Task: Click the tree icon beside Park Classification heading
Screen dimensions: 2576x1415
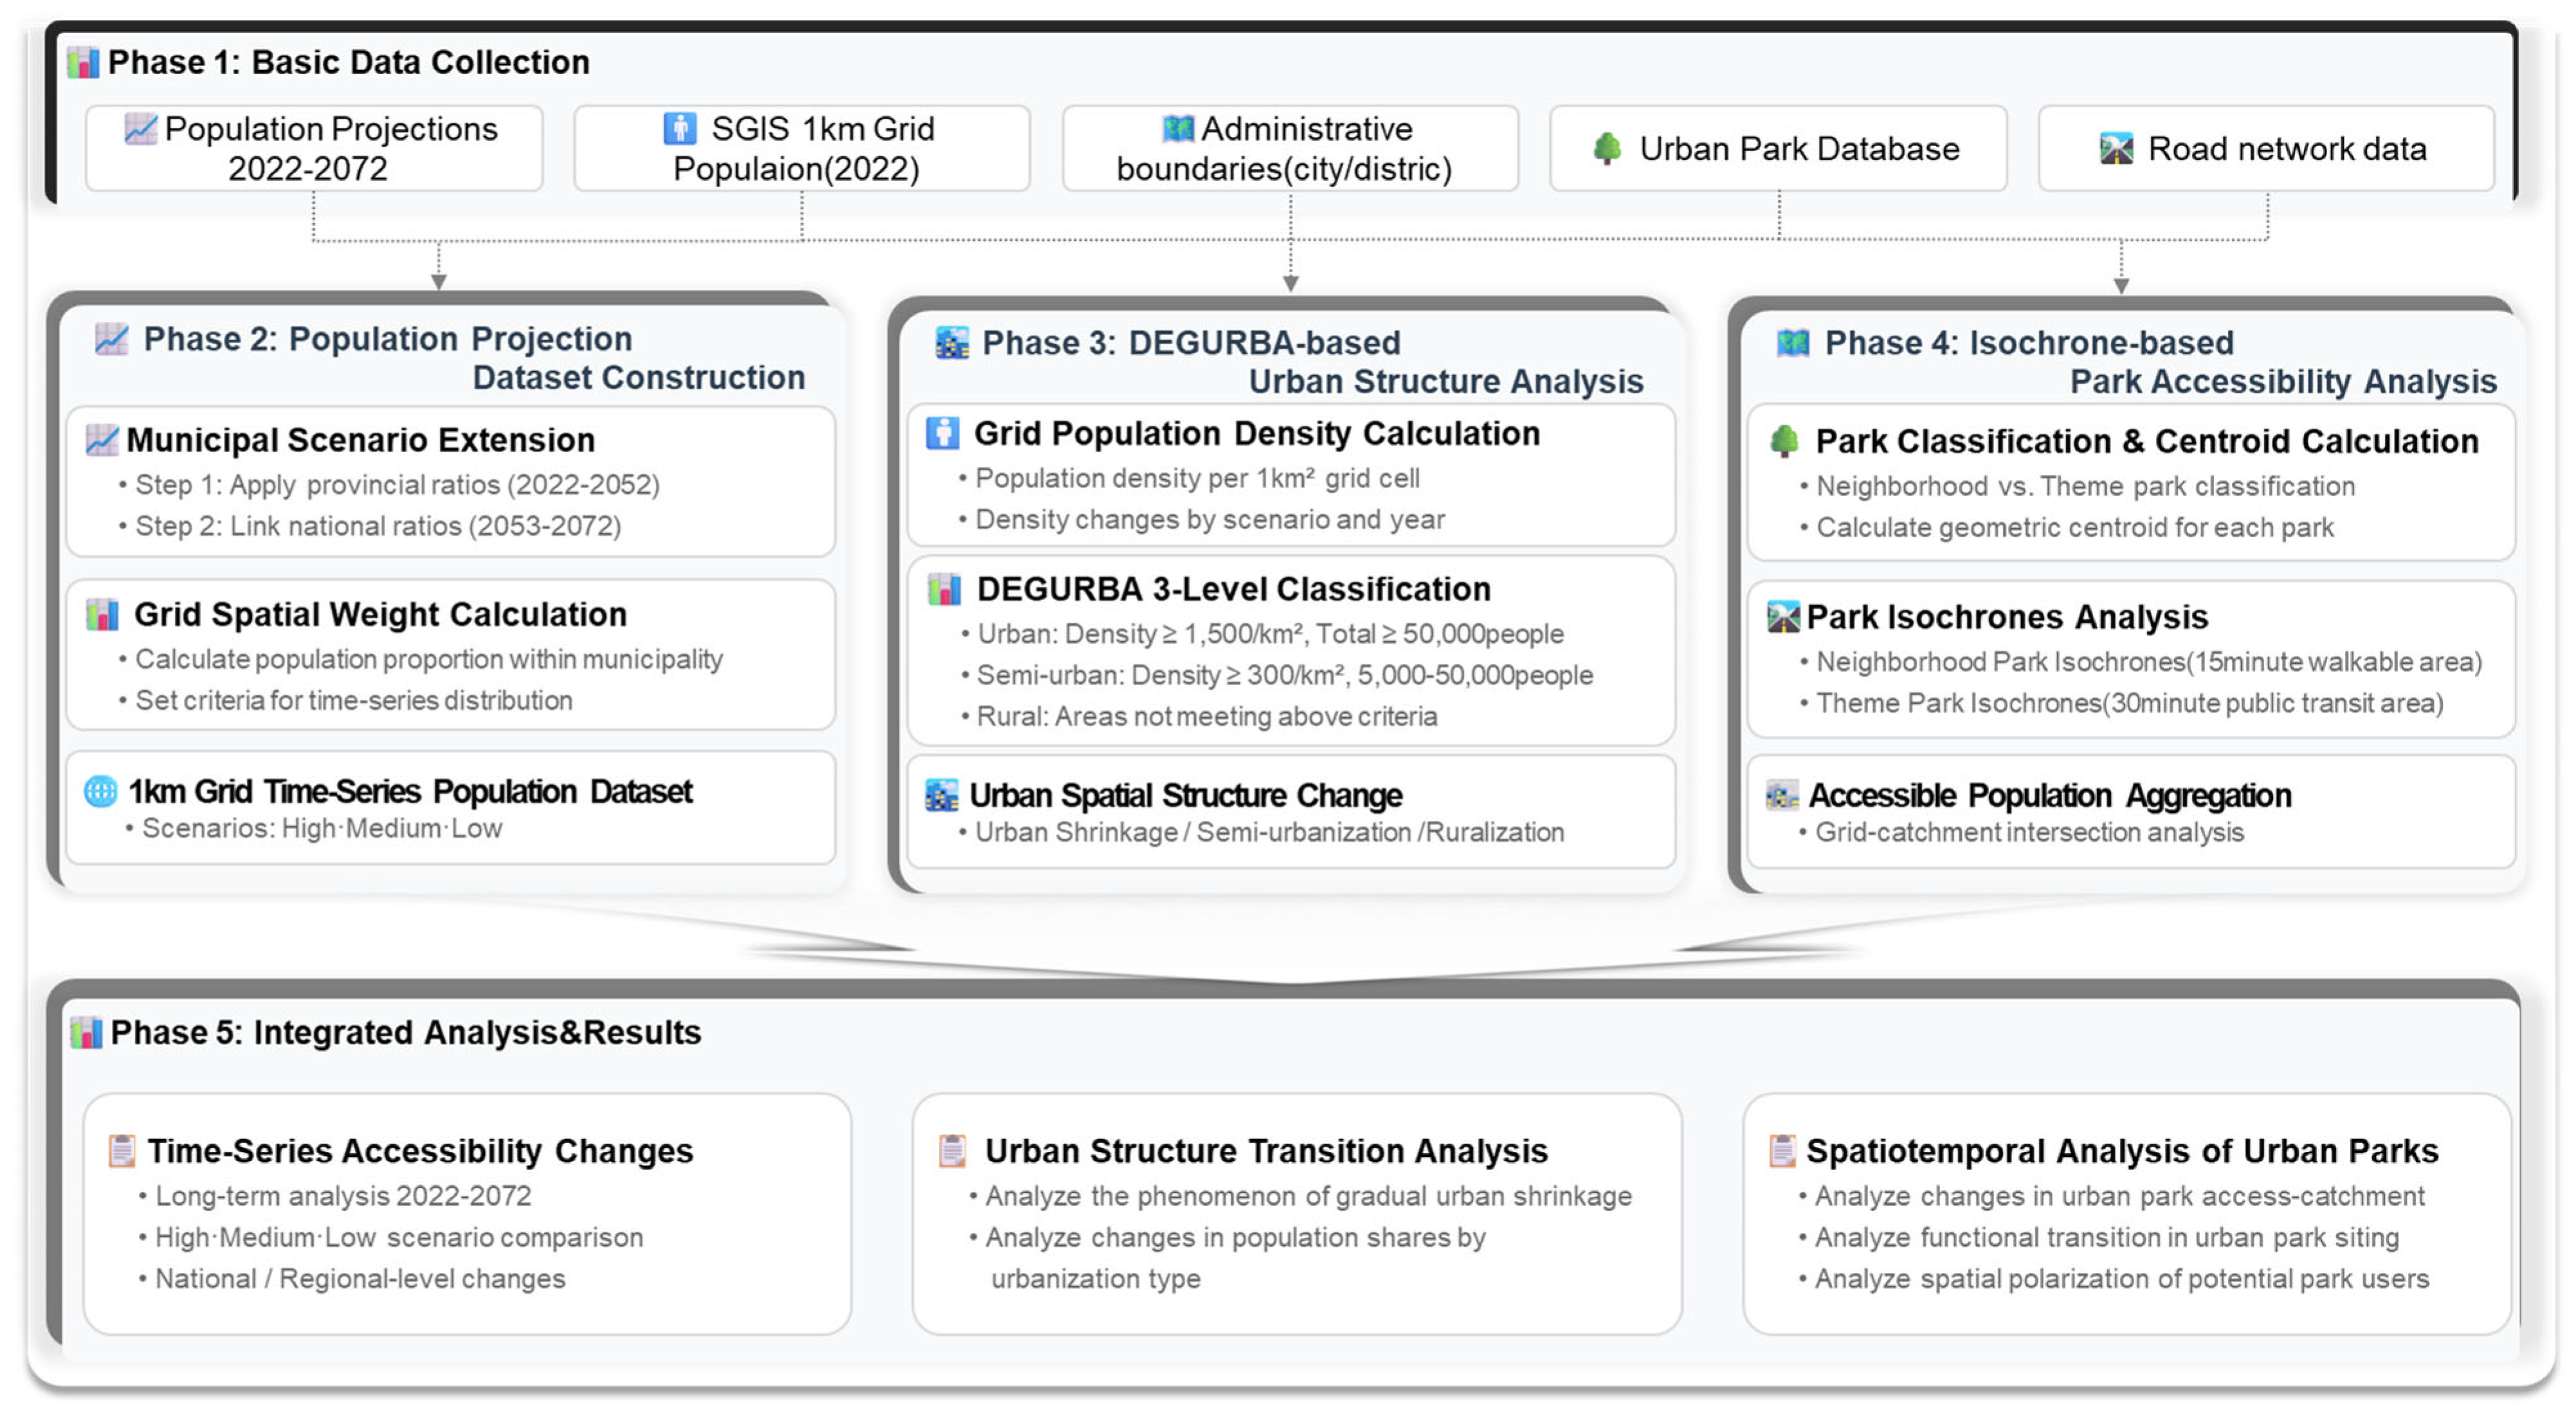Action: tap(1784, 441)
